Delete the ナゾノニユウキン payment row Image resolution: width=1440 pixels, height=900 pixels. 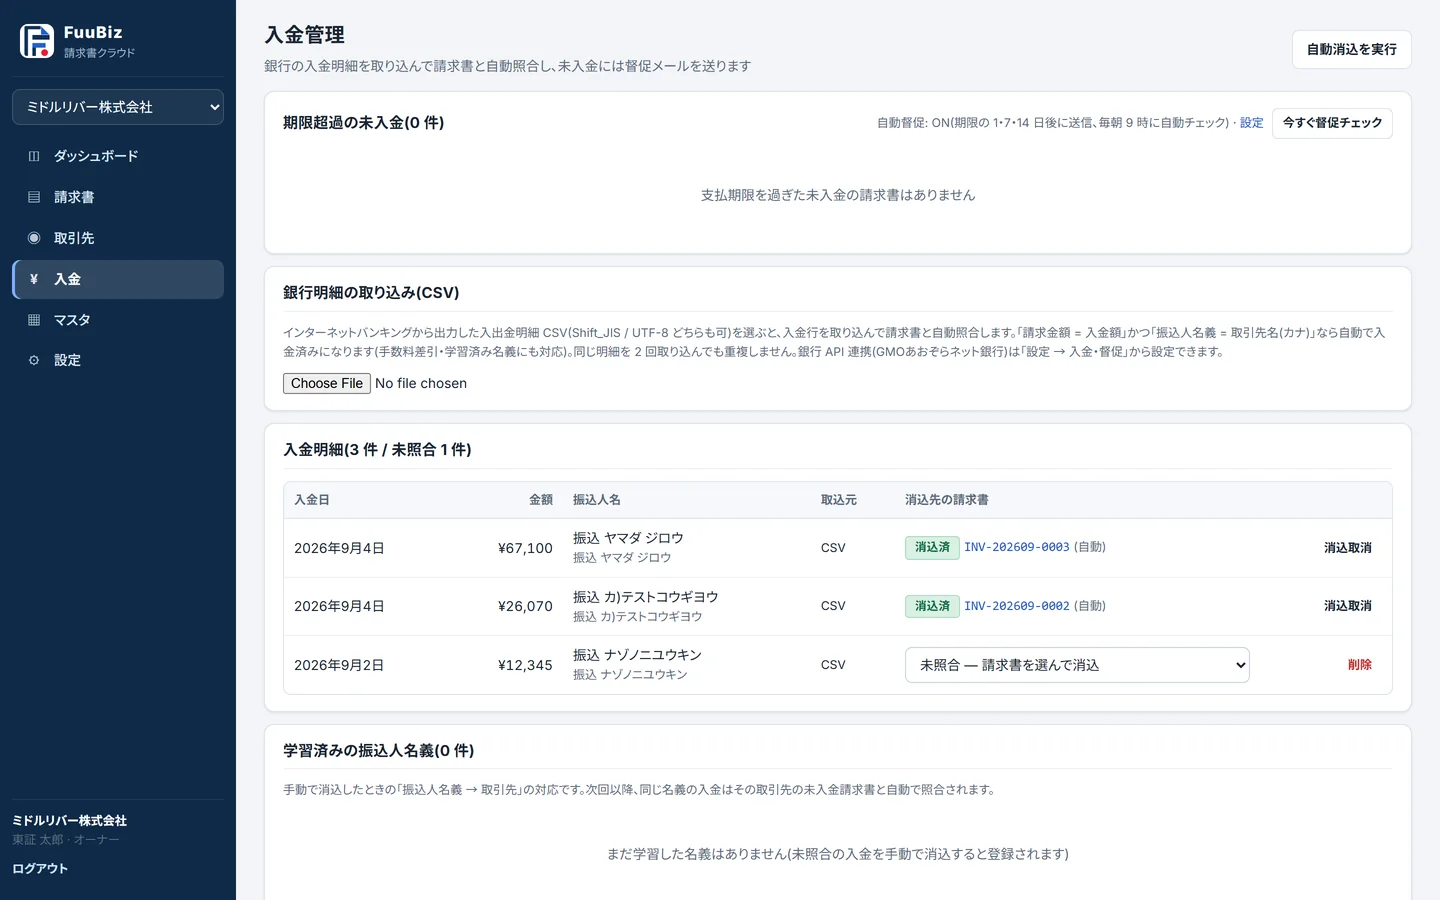click(1360, 665)
